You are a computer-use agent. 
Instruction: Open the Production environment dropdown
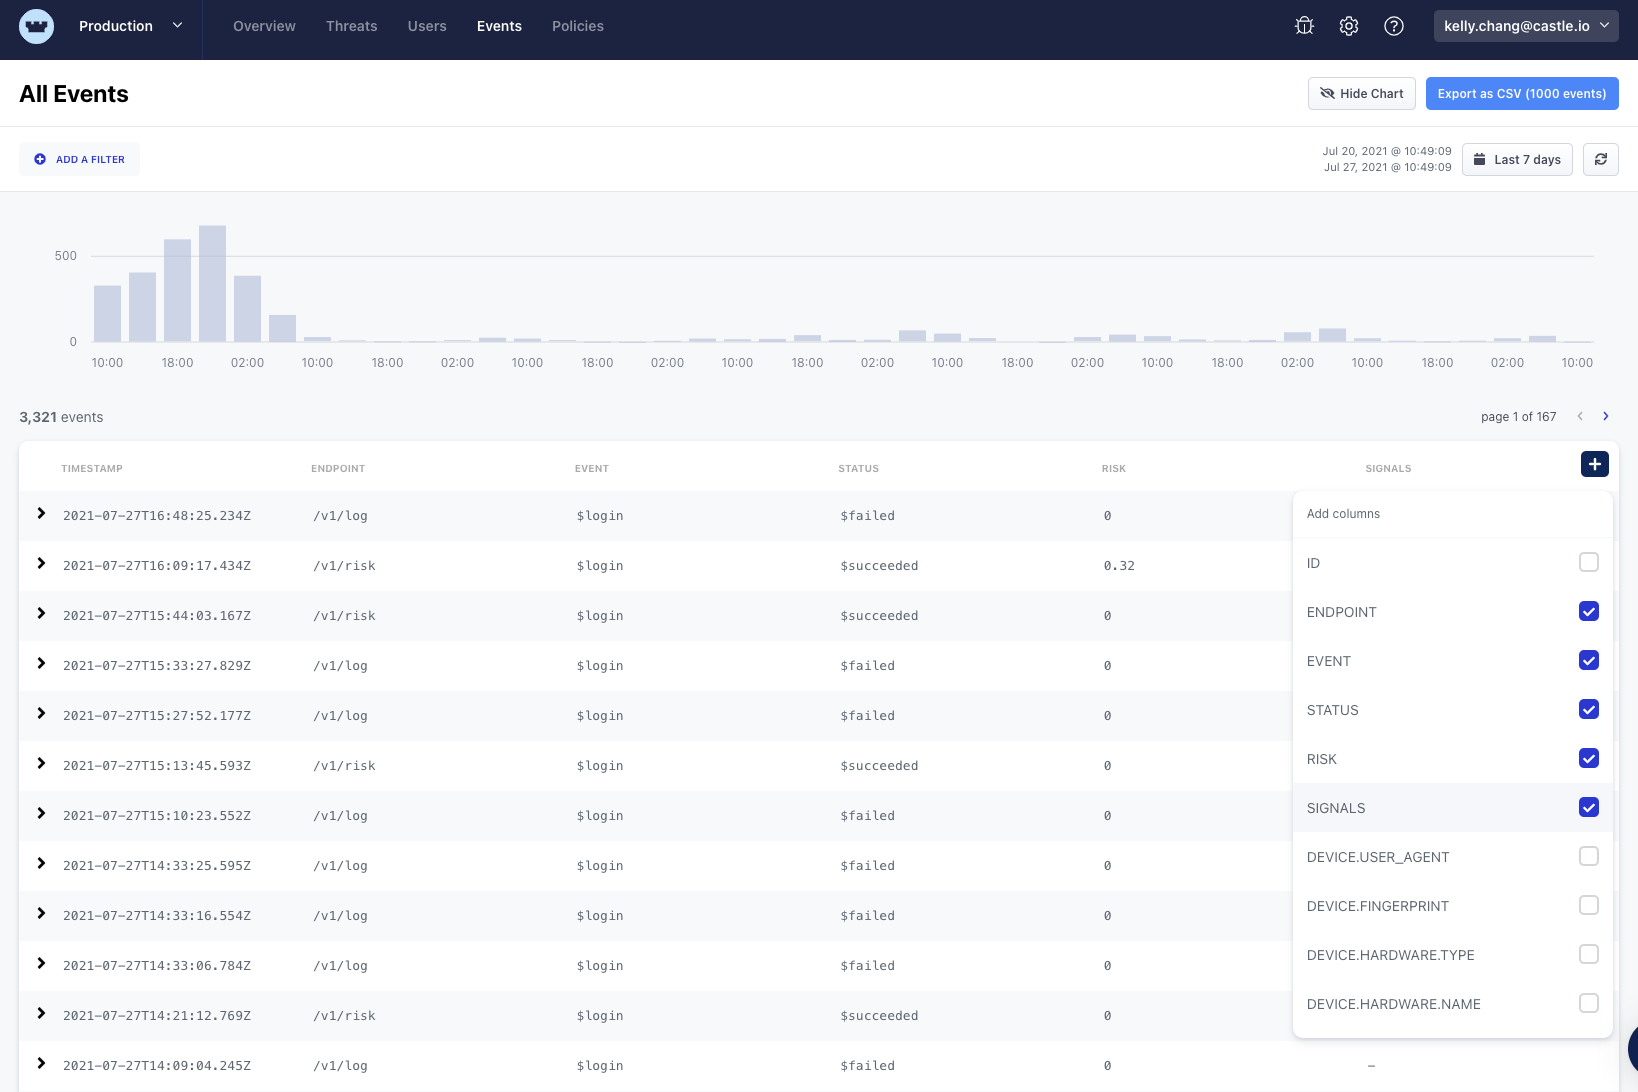(131, 26)
